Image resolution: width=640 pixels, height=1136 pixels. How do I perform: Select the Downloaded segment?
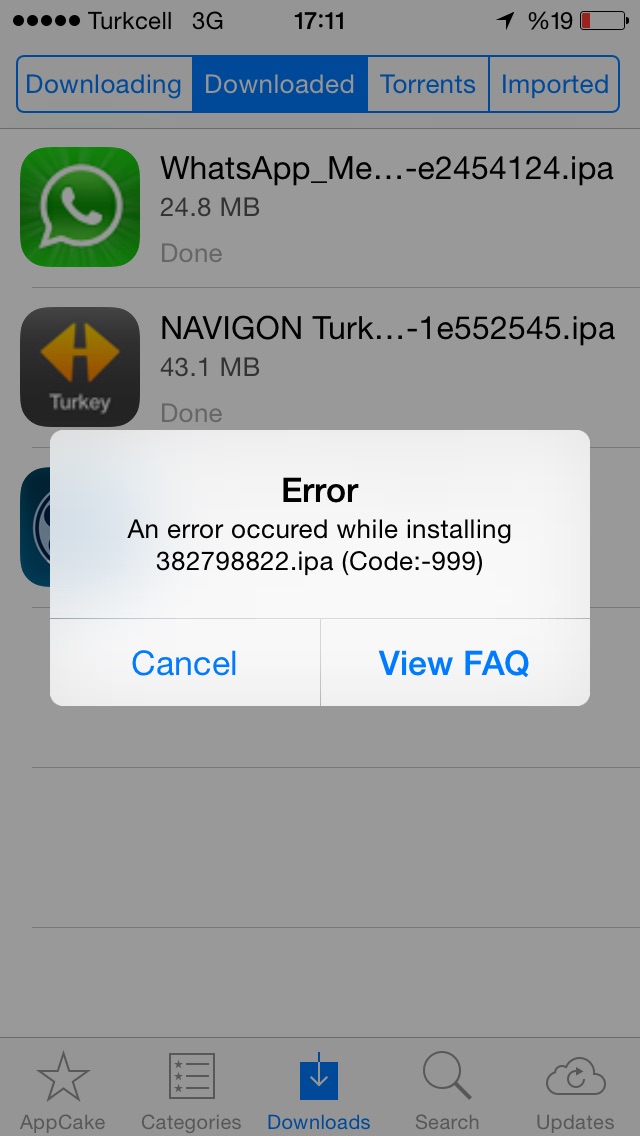coord(280,84)
